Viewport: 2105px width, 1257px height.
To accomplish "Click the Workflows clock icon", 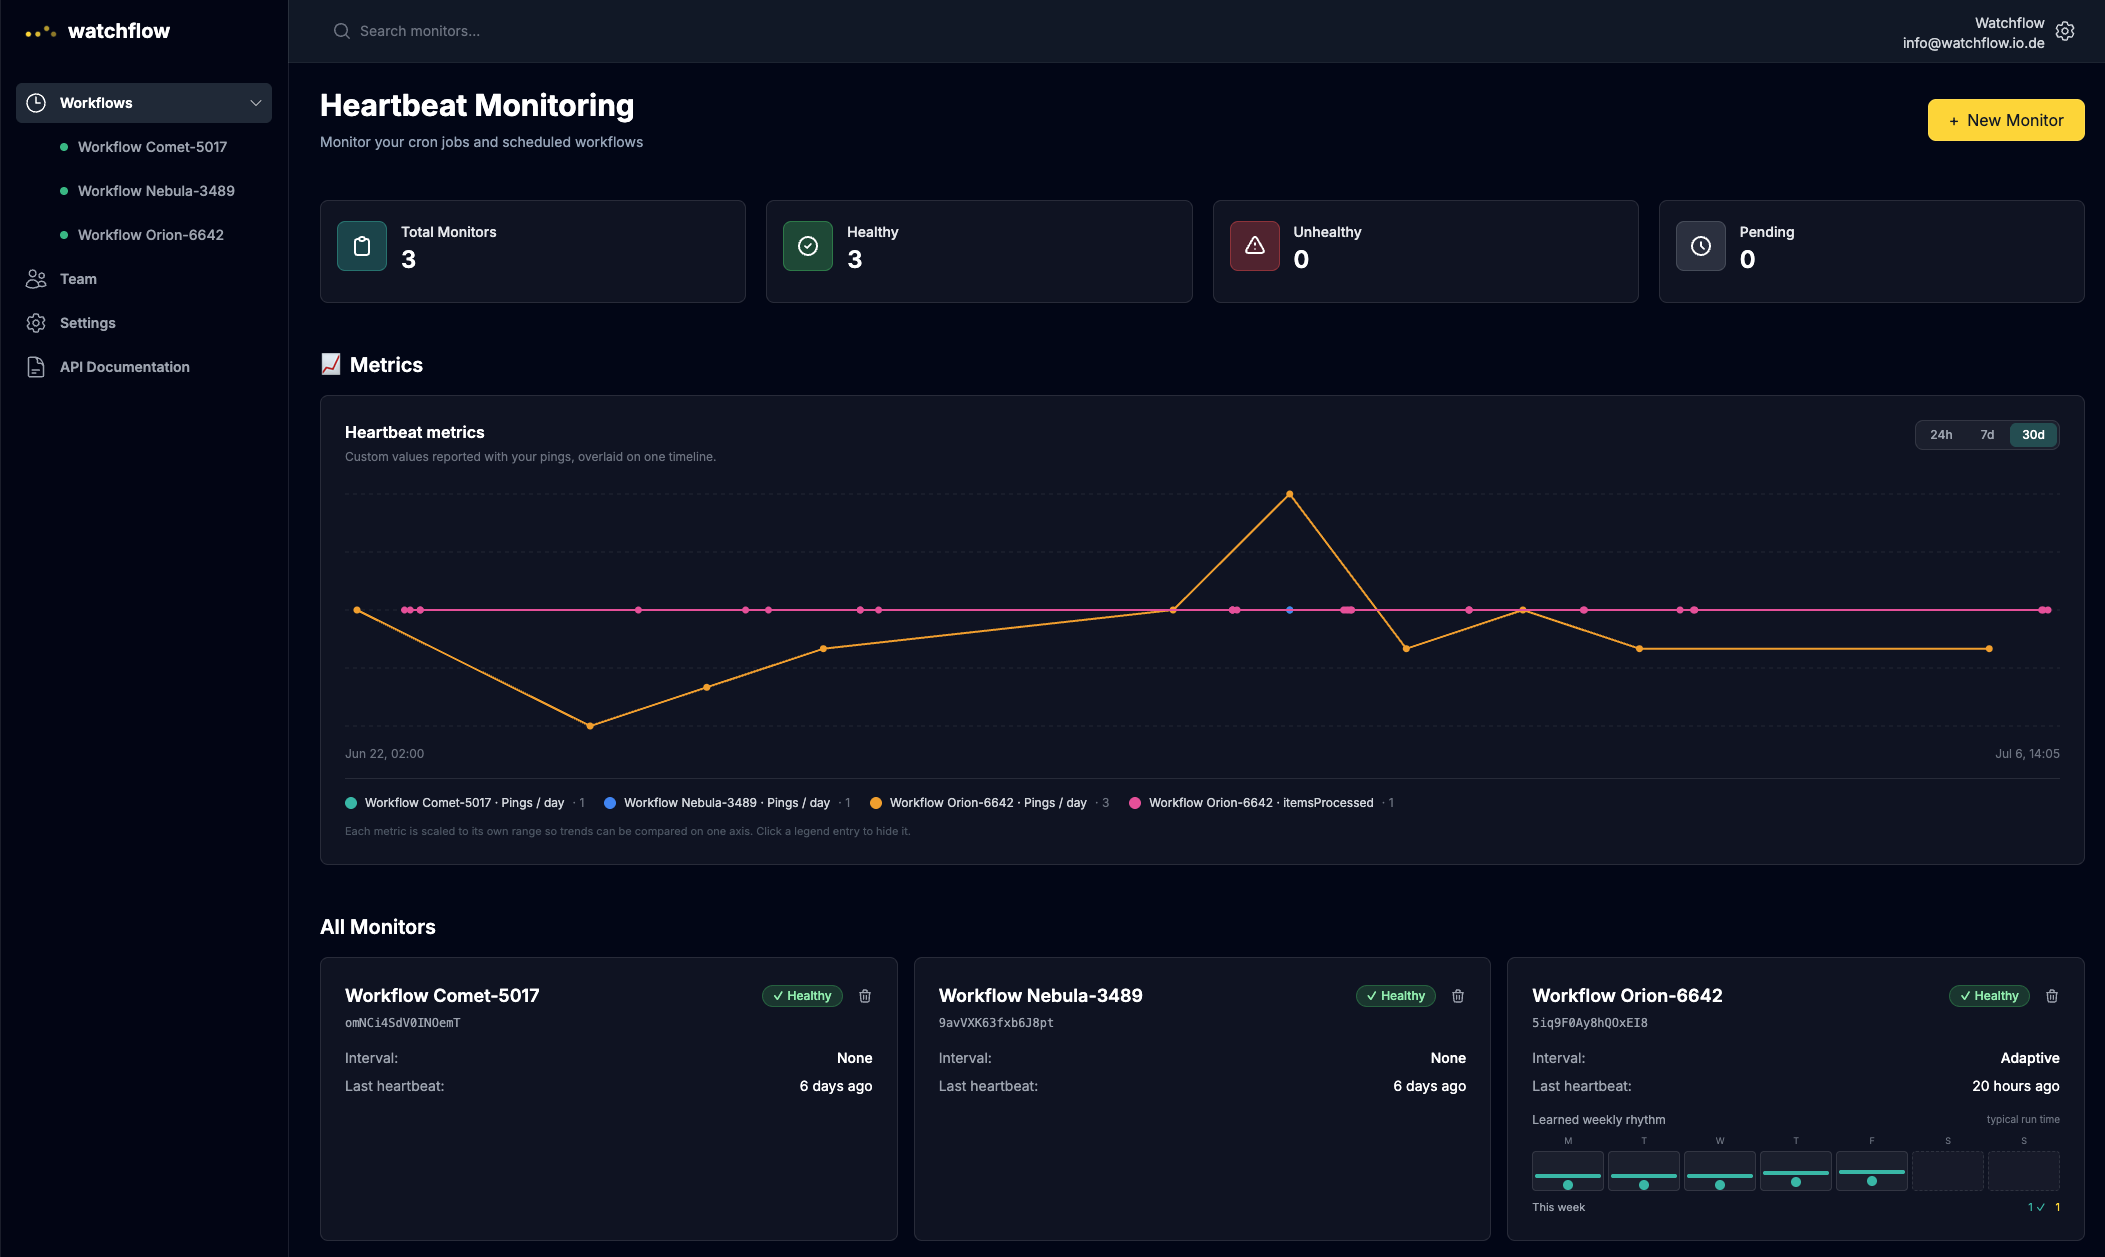I will click(x=36, y=103).
